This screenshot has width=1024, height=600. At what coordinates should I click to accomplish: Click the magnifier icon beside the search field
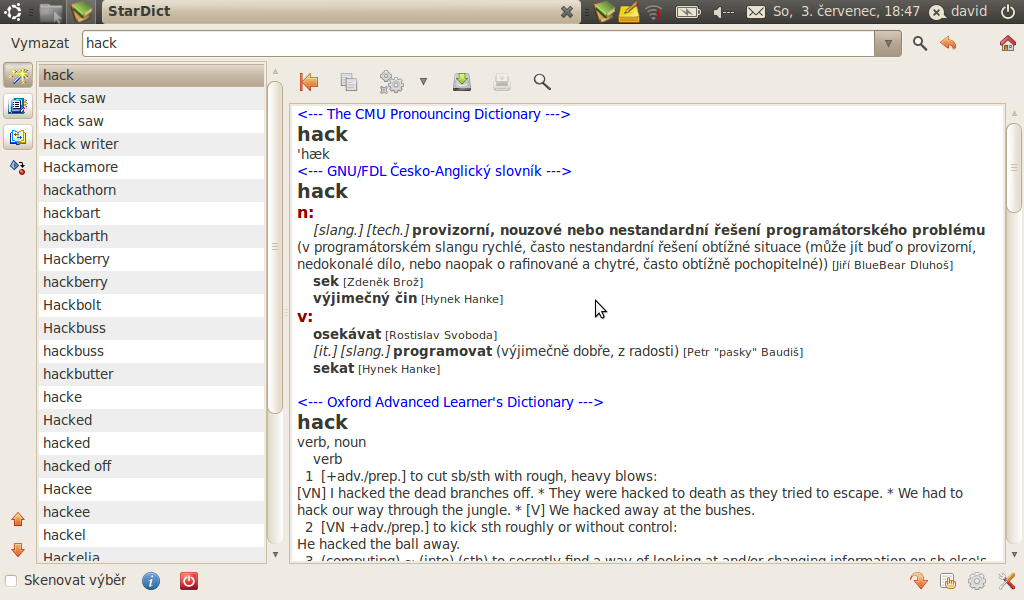920,44
